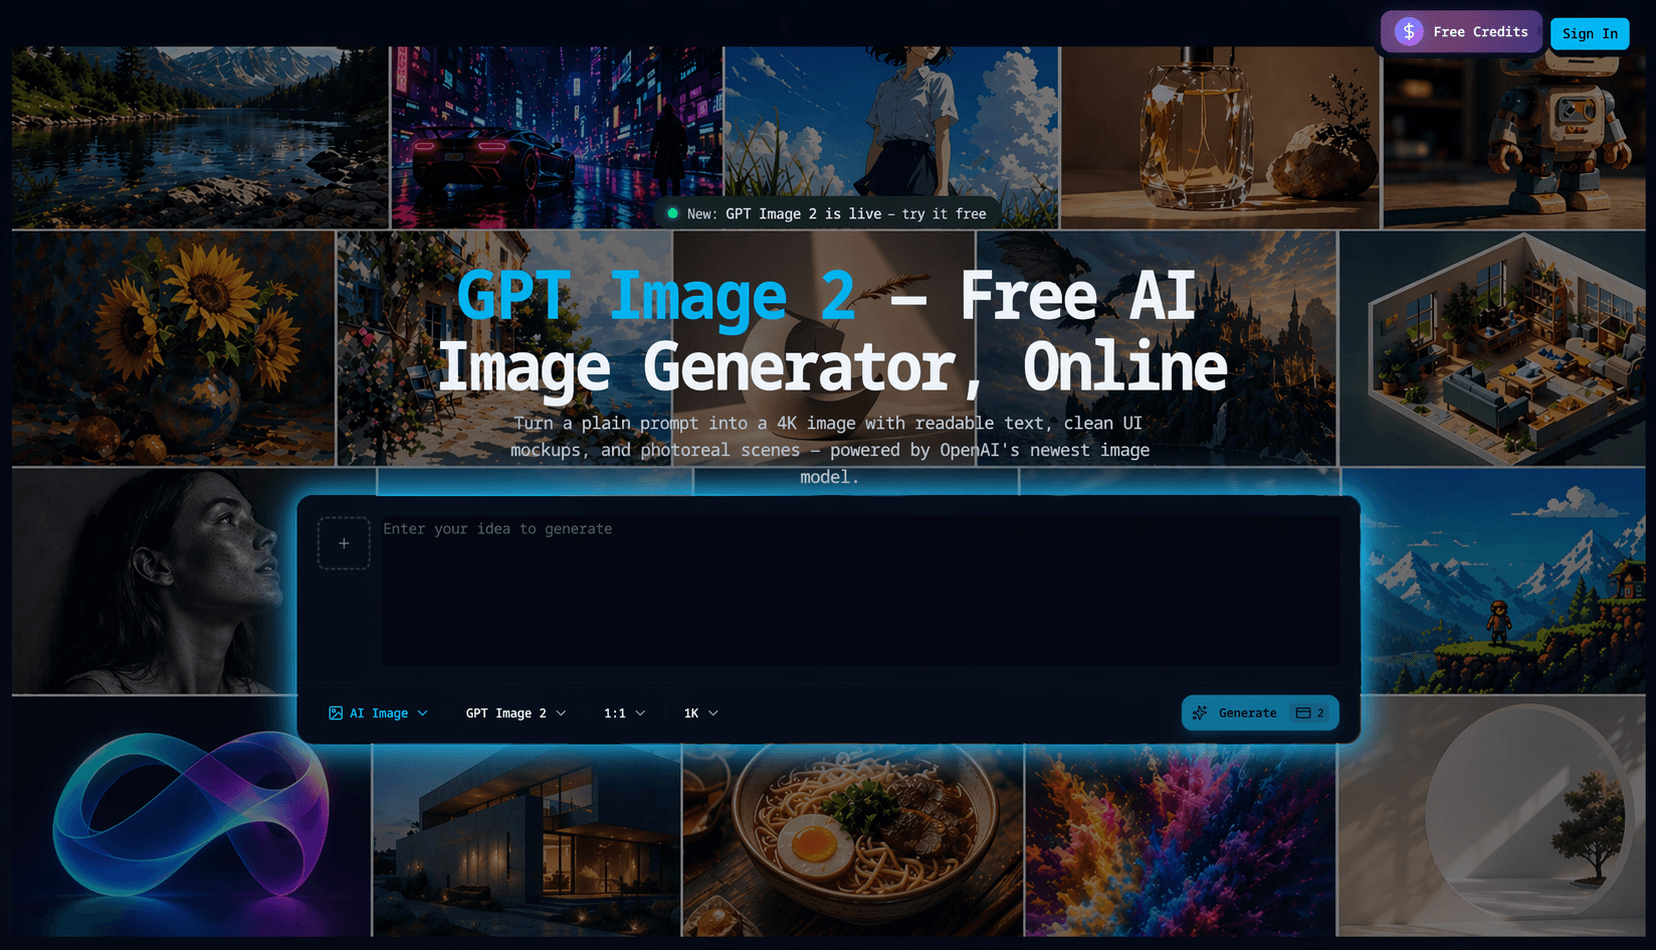Open the neon cyberpunk car street thumbnail

[557, 137]
